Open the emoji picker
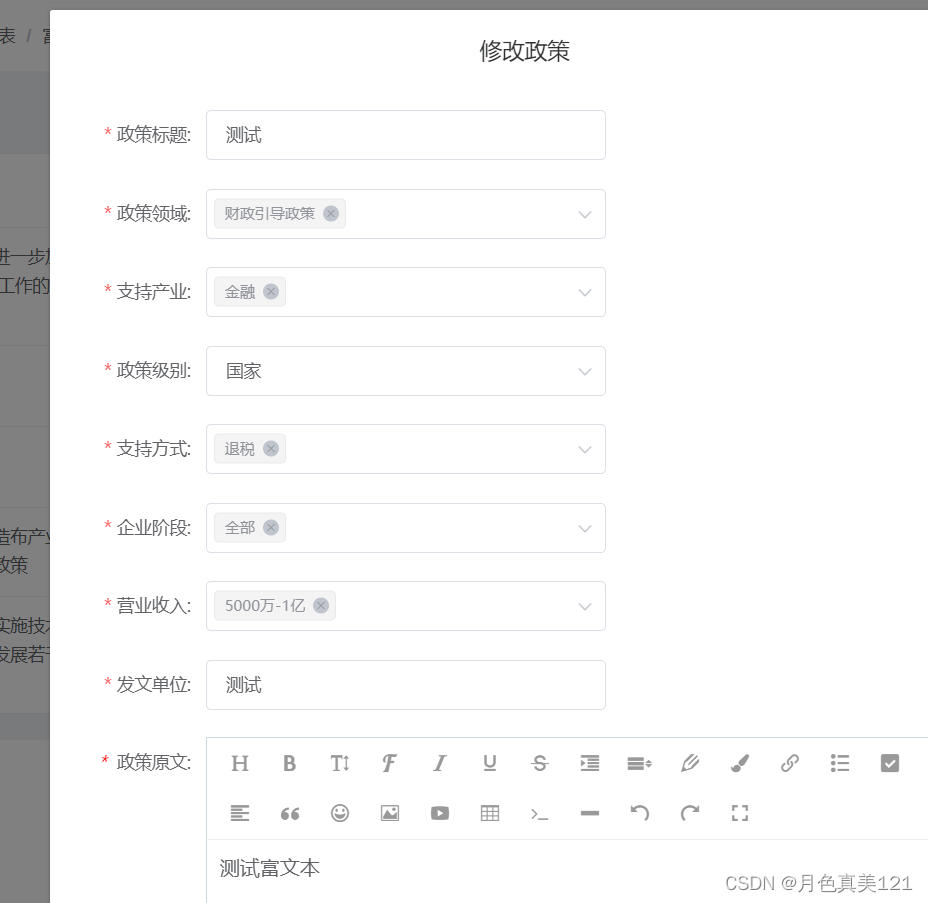 click(x=340, y=813)
